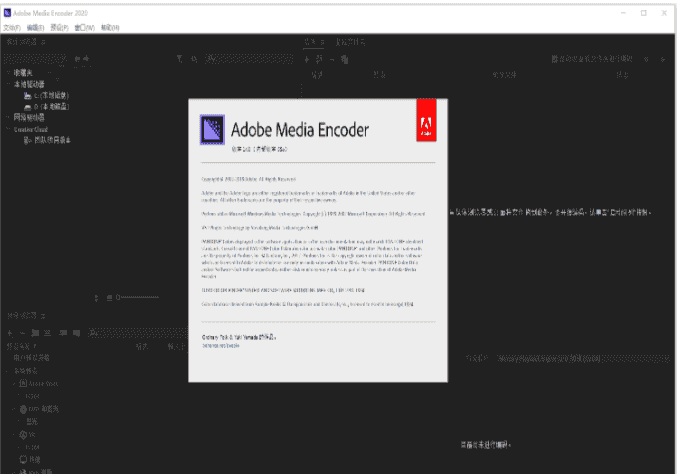Viewport: 679px width, 474px height.
Task: Click the filter funnel icon in Media Browser
Action: (180, 60)
